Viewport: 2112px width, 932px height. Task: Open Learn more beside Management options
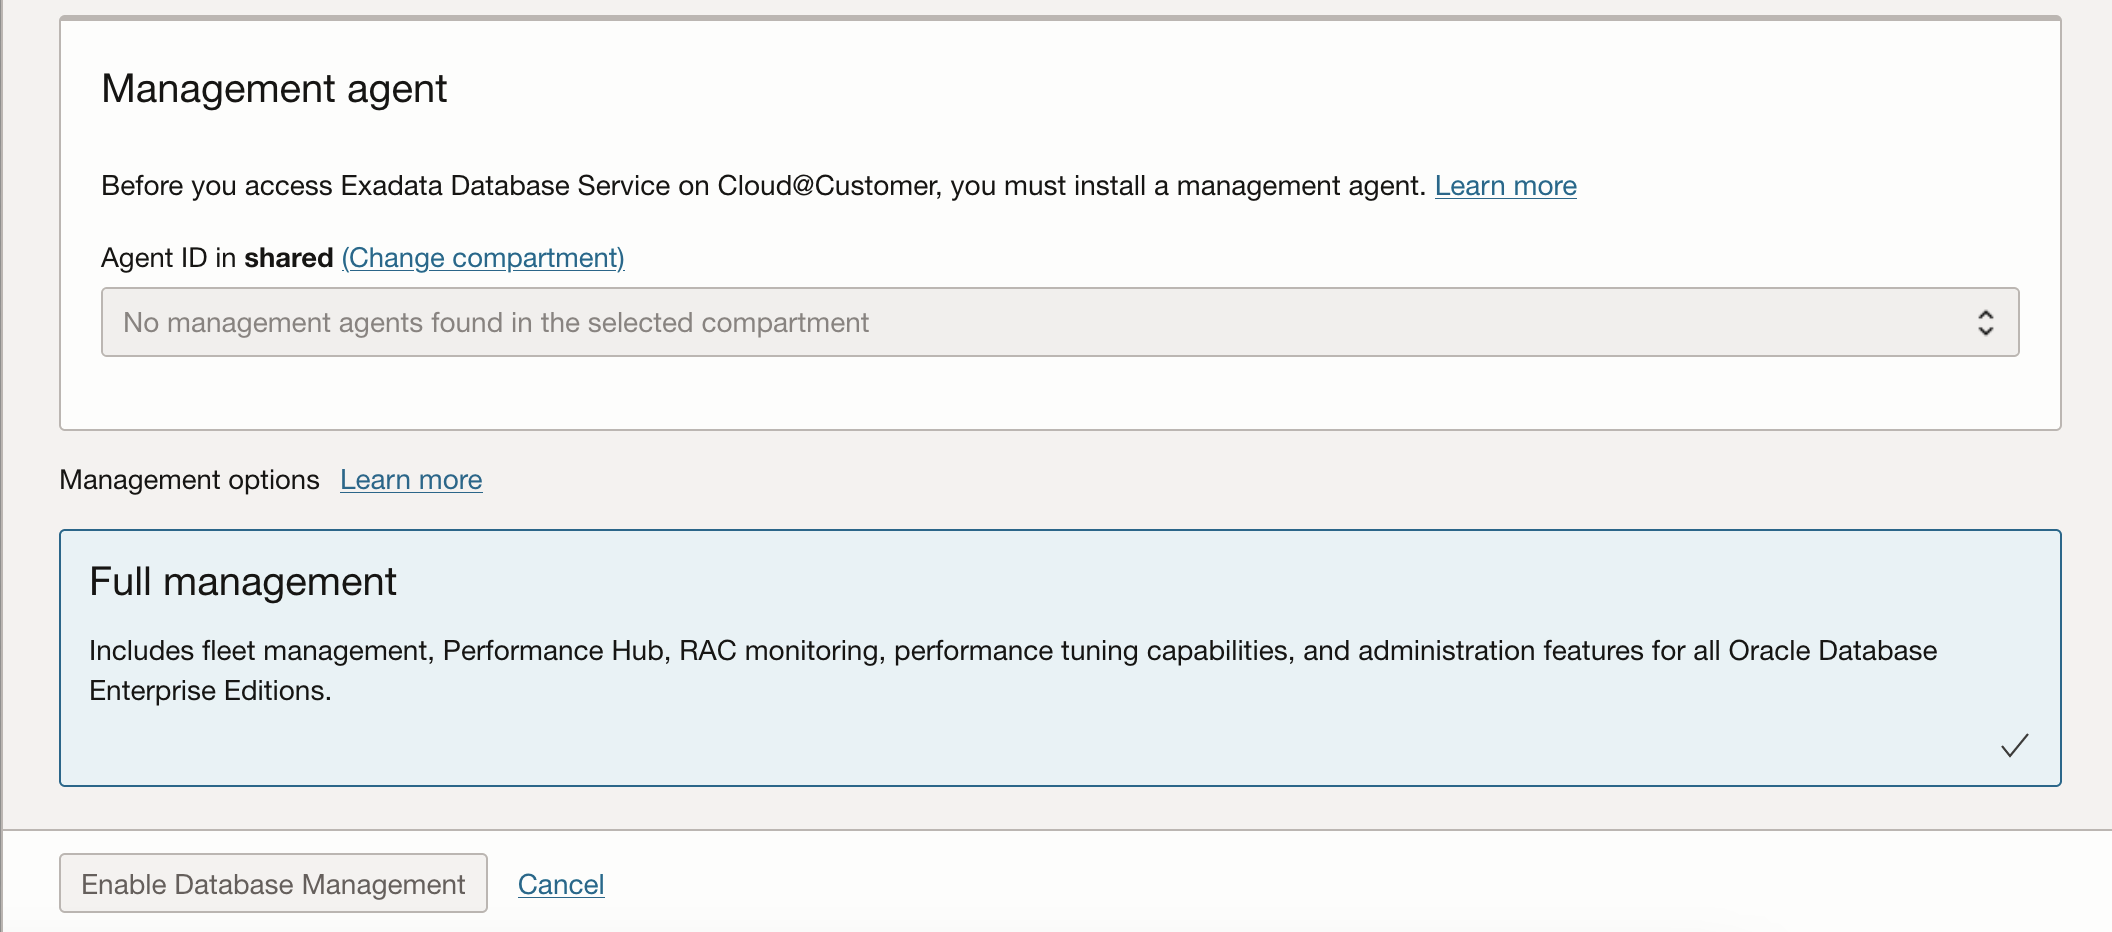(411, 480)
